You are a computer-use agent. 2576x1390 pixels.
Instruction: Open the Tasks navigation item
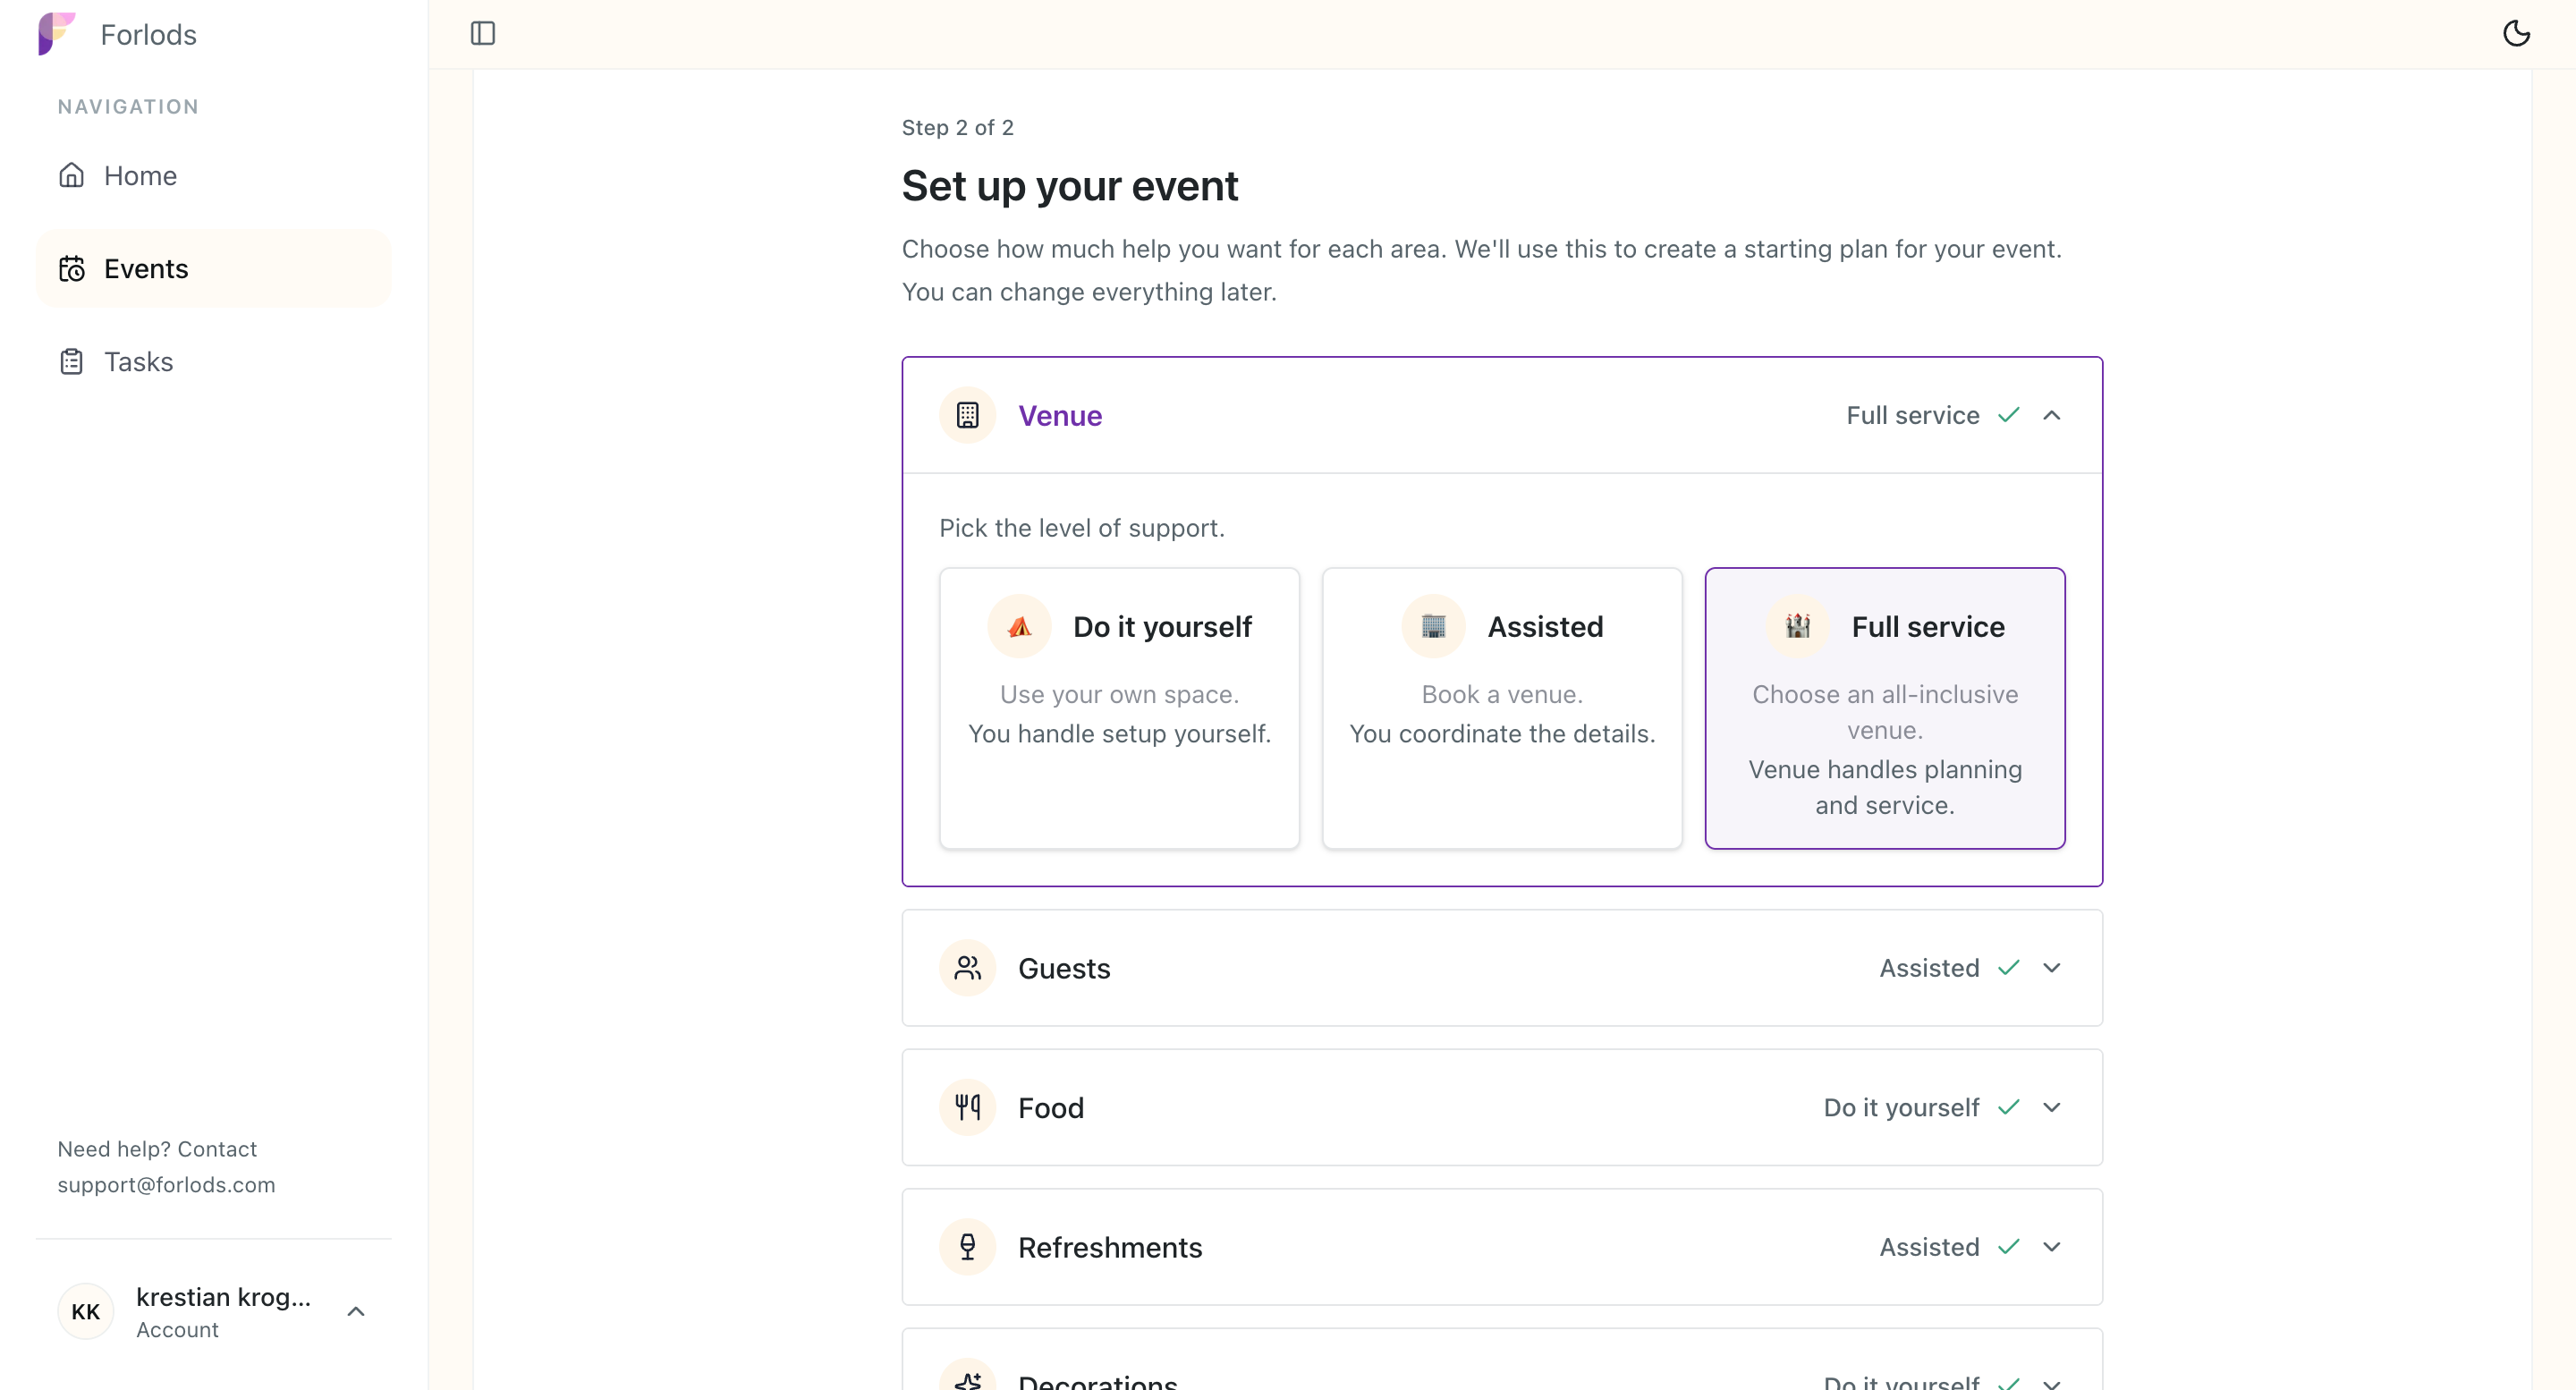[213, 362]
